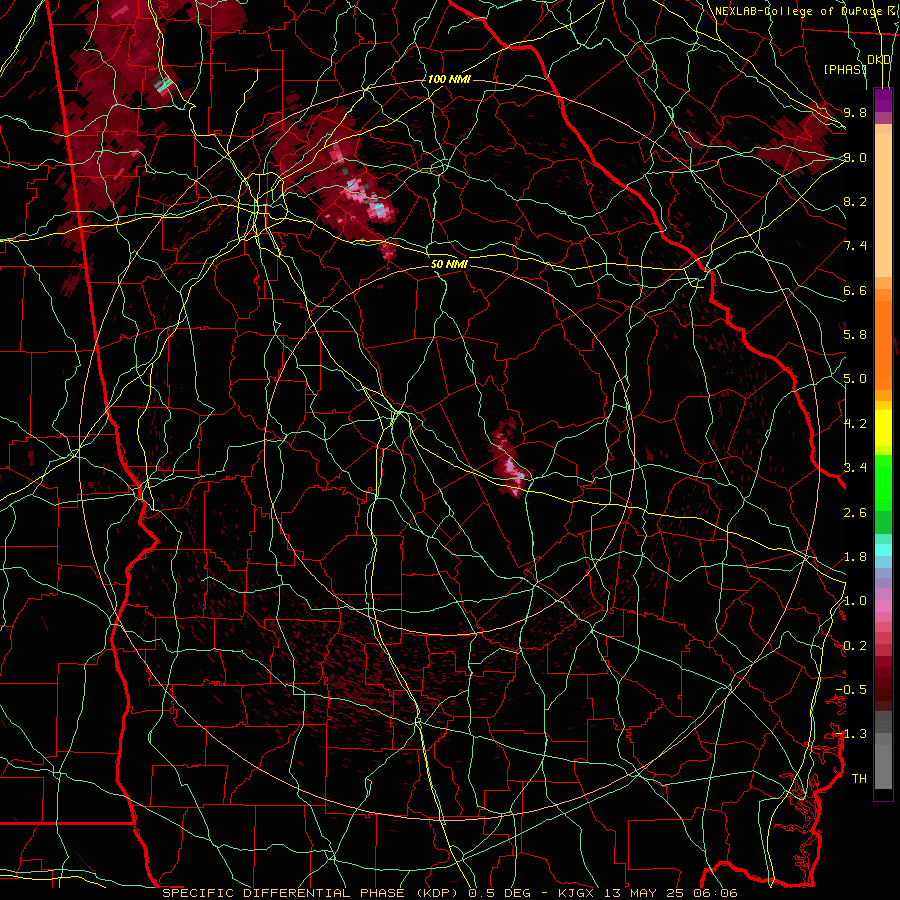Click the TH label on color scale
The height and width of the screenshot is (900, 900).
pyautogui.click(x=859, y=779)
